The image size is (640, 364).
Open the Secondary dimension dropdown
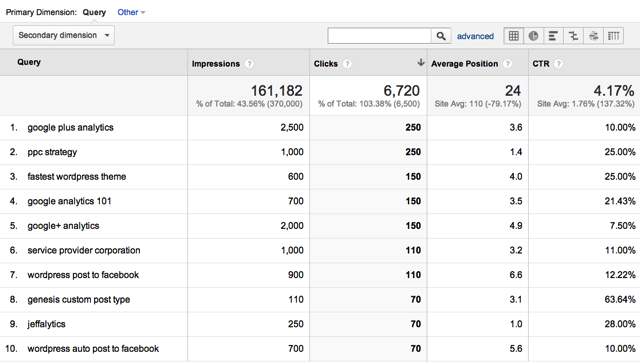(64, 36)
